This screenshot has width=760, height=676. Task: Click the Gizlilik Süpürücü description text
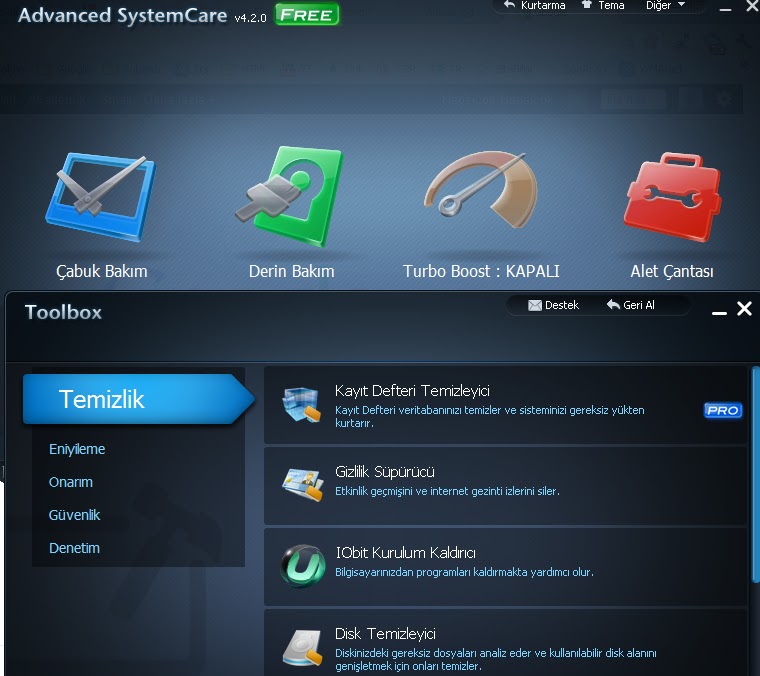coord(447,491)
